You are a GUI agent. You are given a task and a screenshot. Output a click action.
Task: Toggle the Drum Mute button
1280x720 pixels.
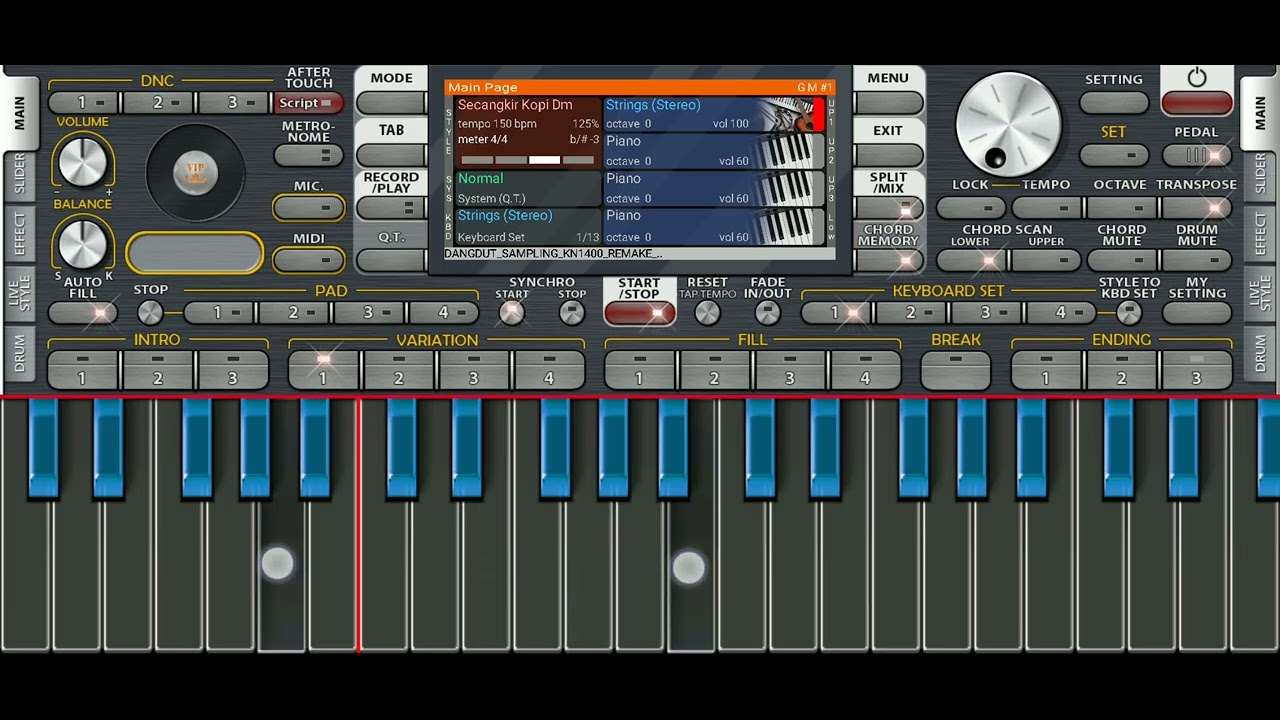(x=1196, y=260)
